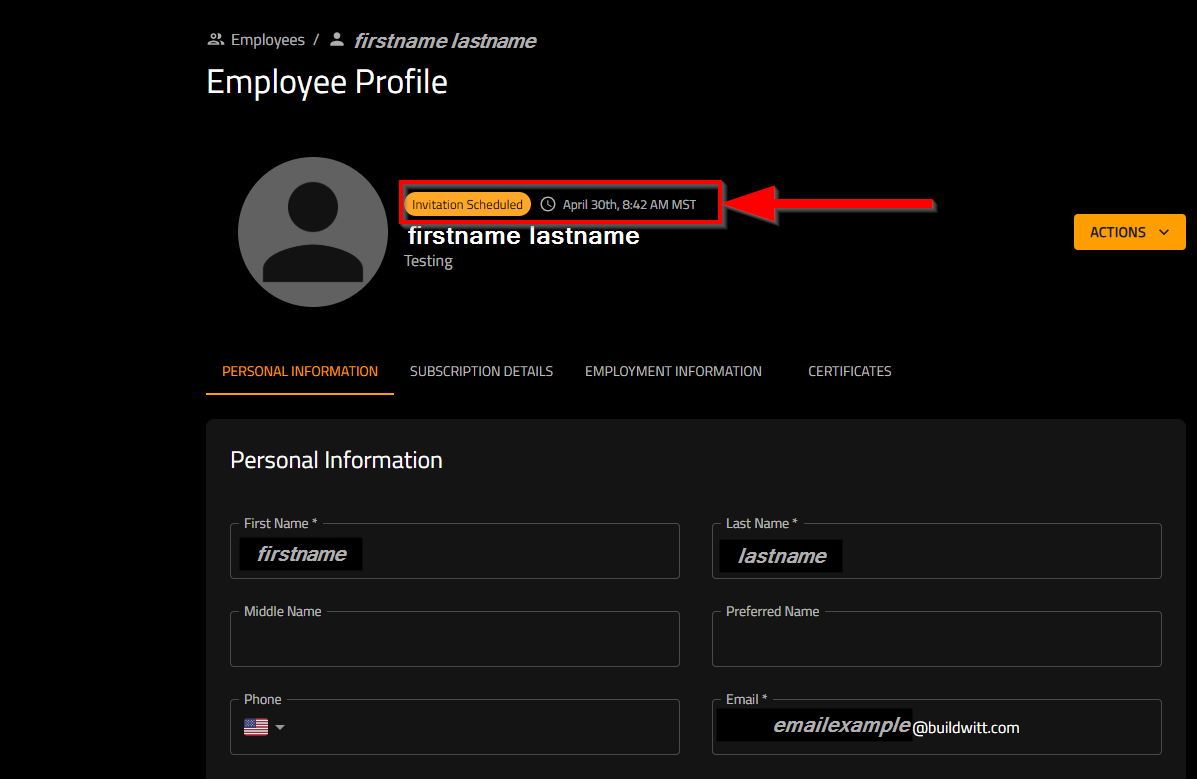Open the ACTIONS button menu
The width and height of the screenshot is (1197, 779).
(x=1118, y=232)
